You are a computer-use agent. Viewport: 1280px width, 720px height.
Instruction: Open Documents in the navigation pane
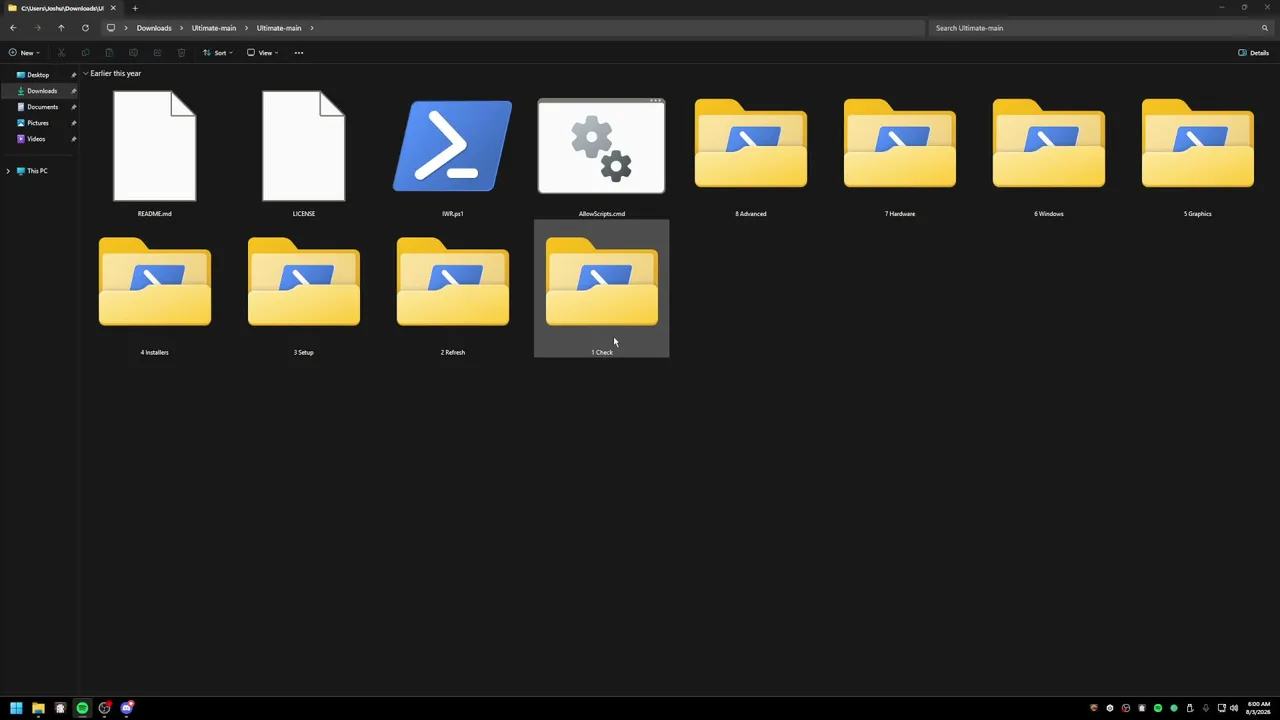pos(40,107)
